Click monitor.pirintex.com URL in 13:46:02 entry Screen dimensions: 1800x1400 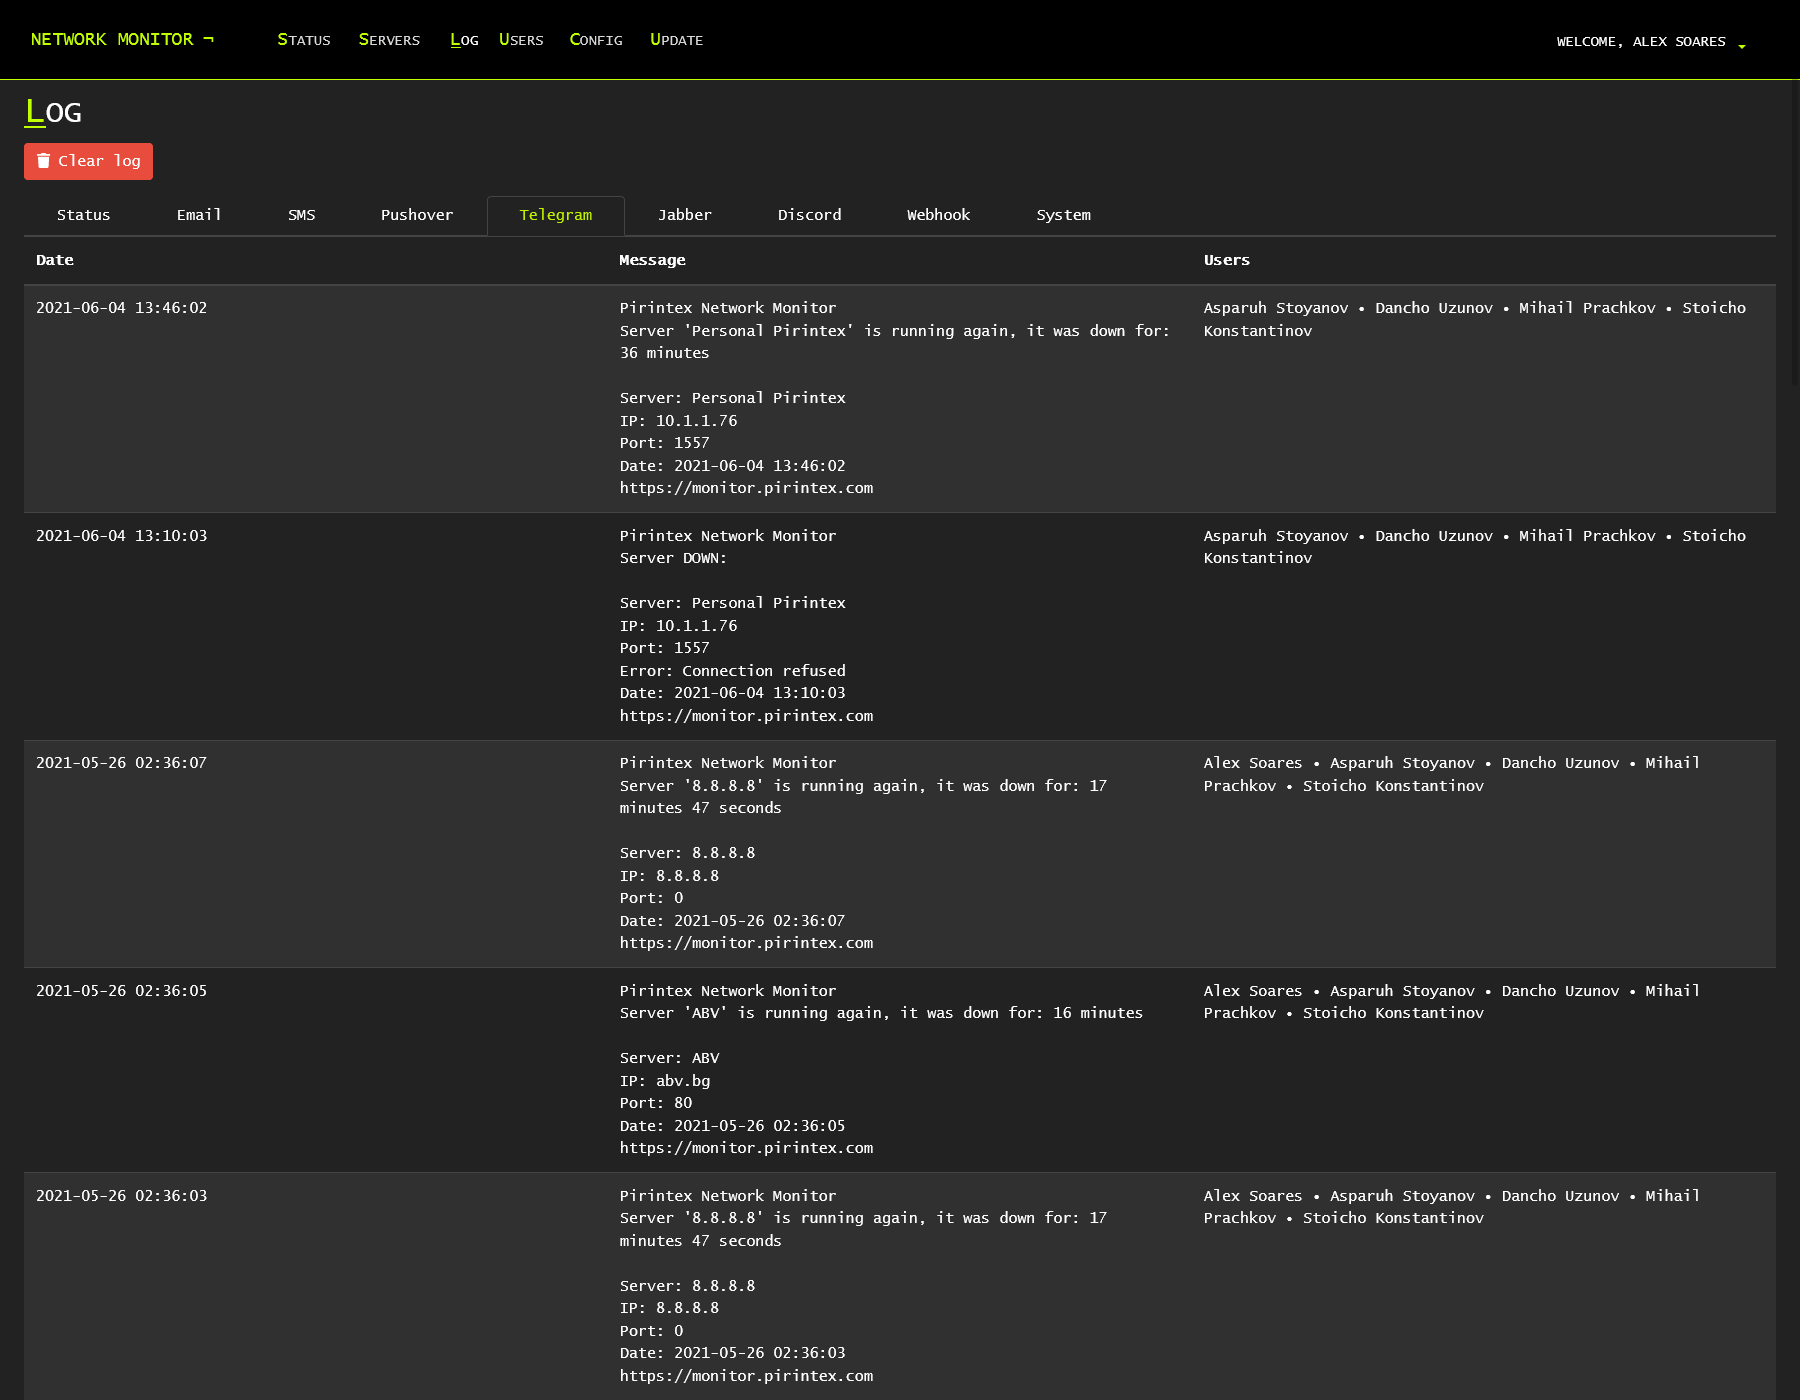[x=746, y=488]
